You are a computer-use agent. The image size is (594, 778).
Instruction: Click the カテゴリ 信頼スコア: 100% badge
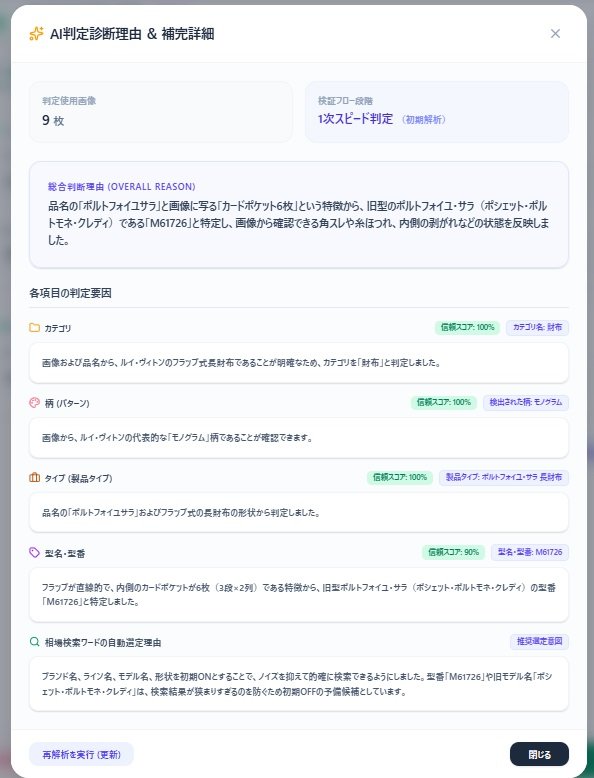pos(467,327)
